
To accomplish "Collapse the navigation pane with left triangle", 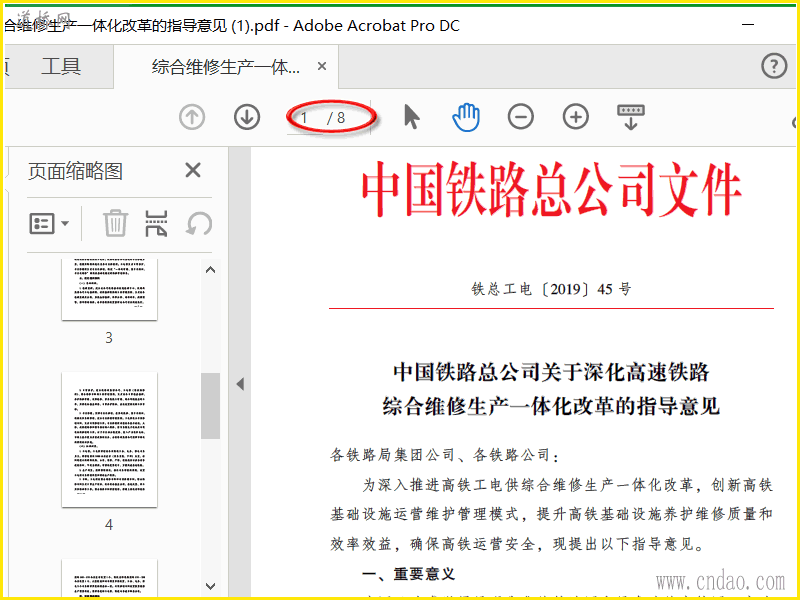I will coord(240,384).
